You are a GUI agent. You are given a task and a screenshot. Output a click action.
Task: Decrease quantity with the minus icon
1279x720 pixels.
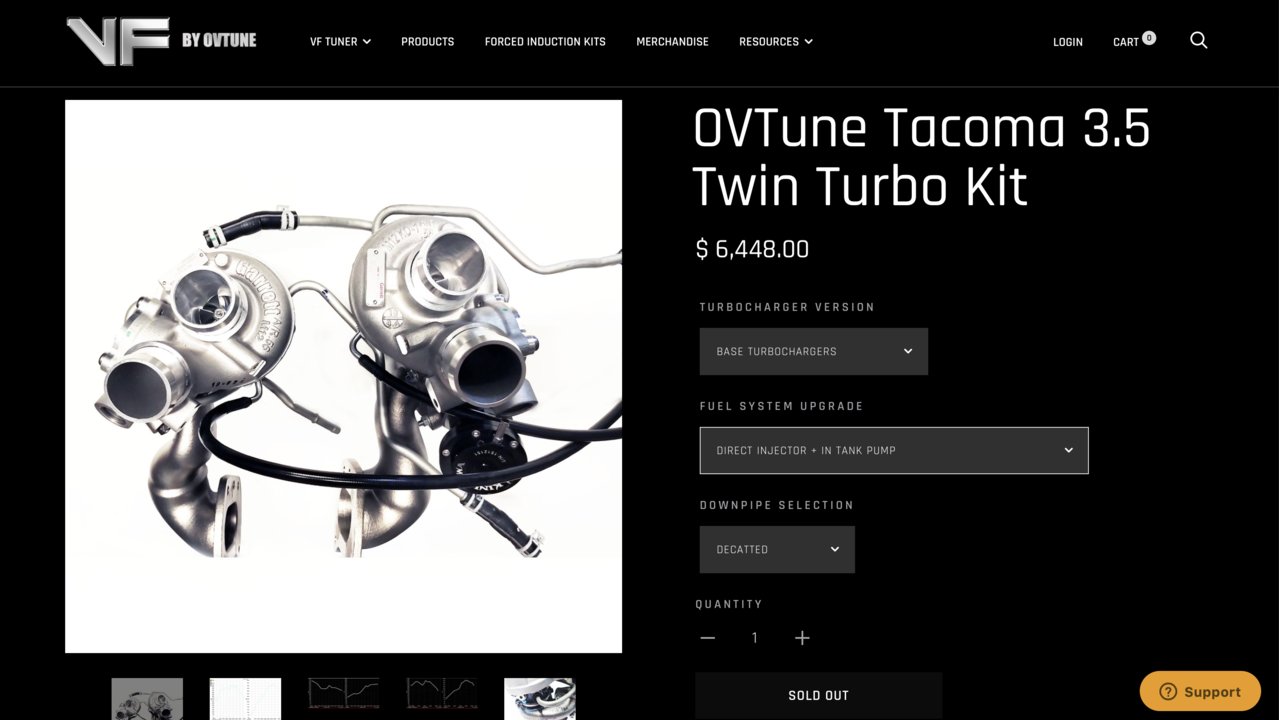coord(708,638)
